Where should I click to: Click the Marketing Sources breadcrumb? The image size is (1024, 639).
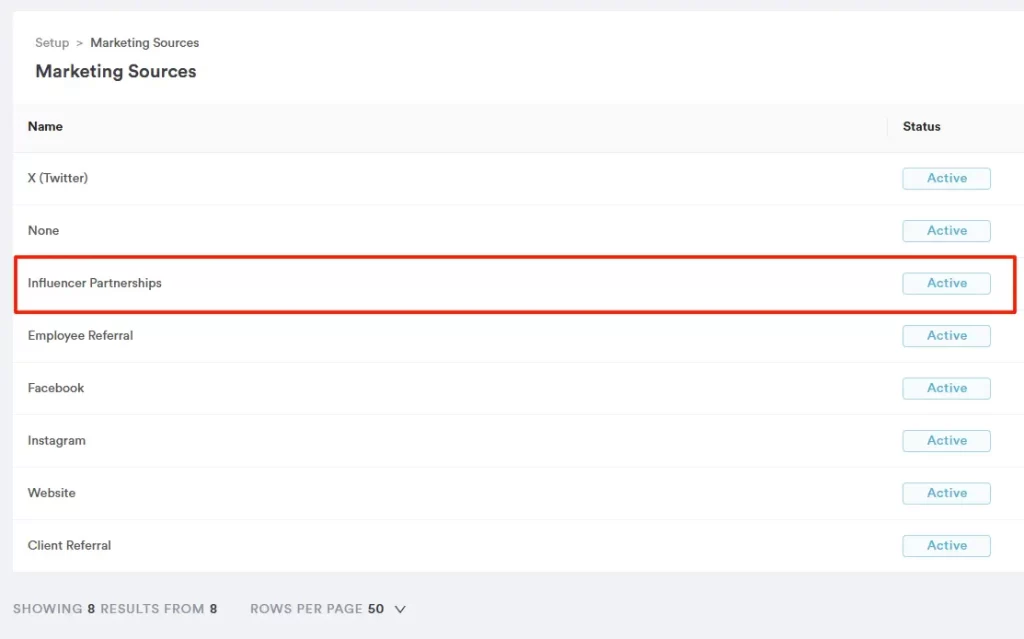tap(144, 43)
